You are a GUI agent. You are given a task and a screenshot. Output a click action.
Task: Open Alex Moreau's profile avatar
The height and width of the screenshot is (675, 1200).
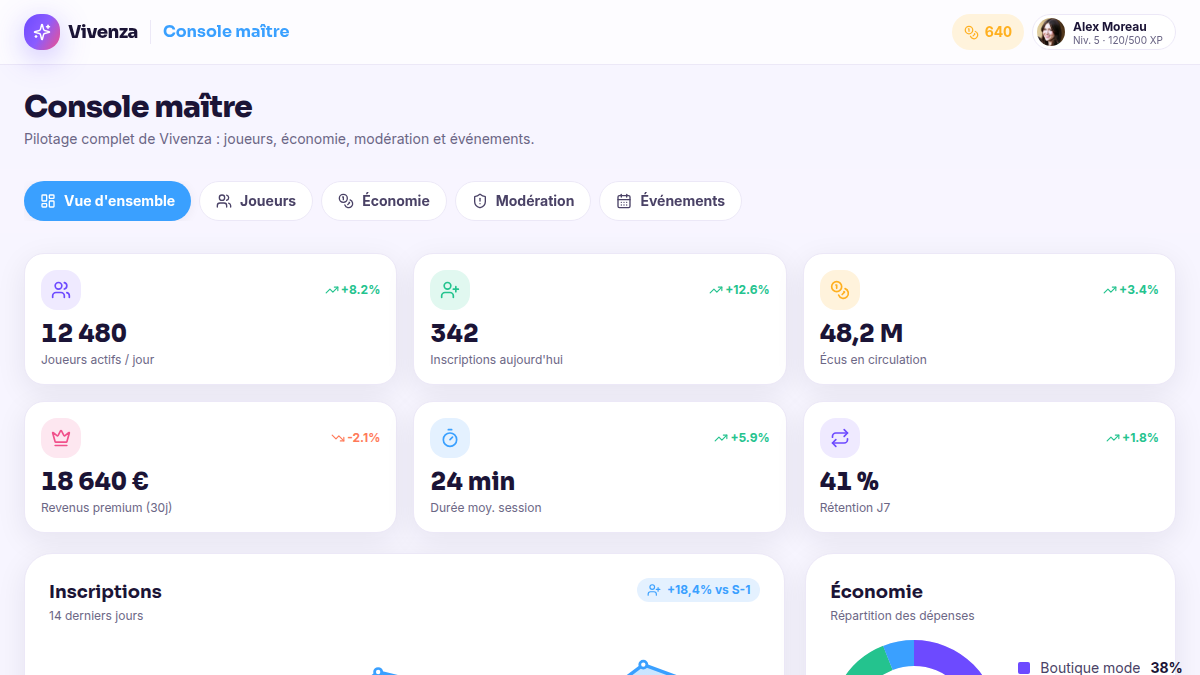coord(1051,32)
